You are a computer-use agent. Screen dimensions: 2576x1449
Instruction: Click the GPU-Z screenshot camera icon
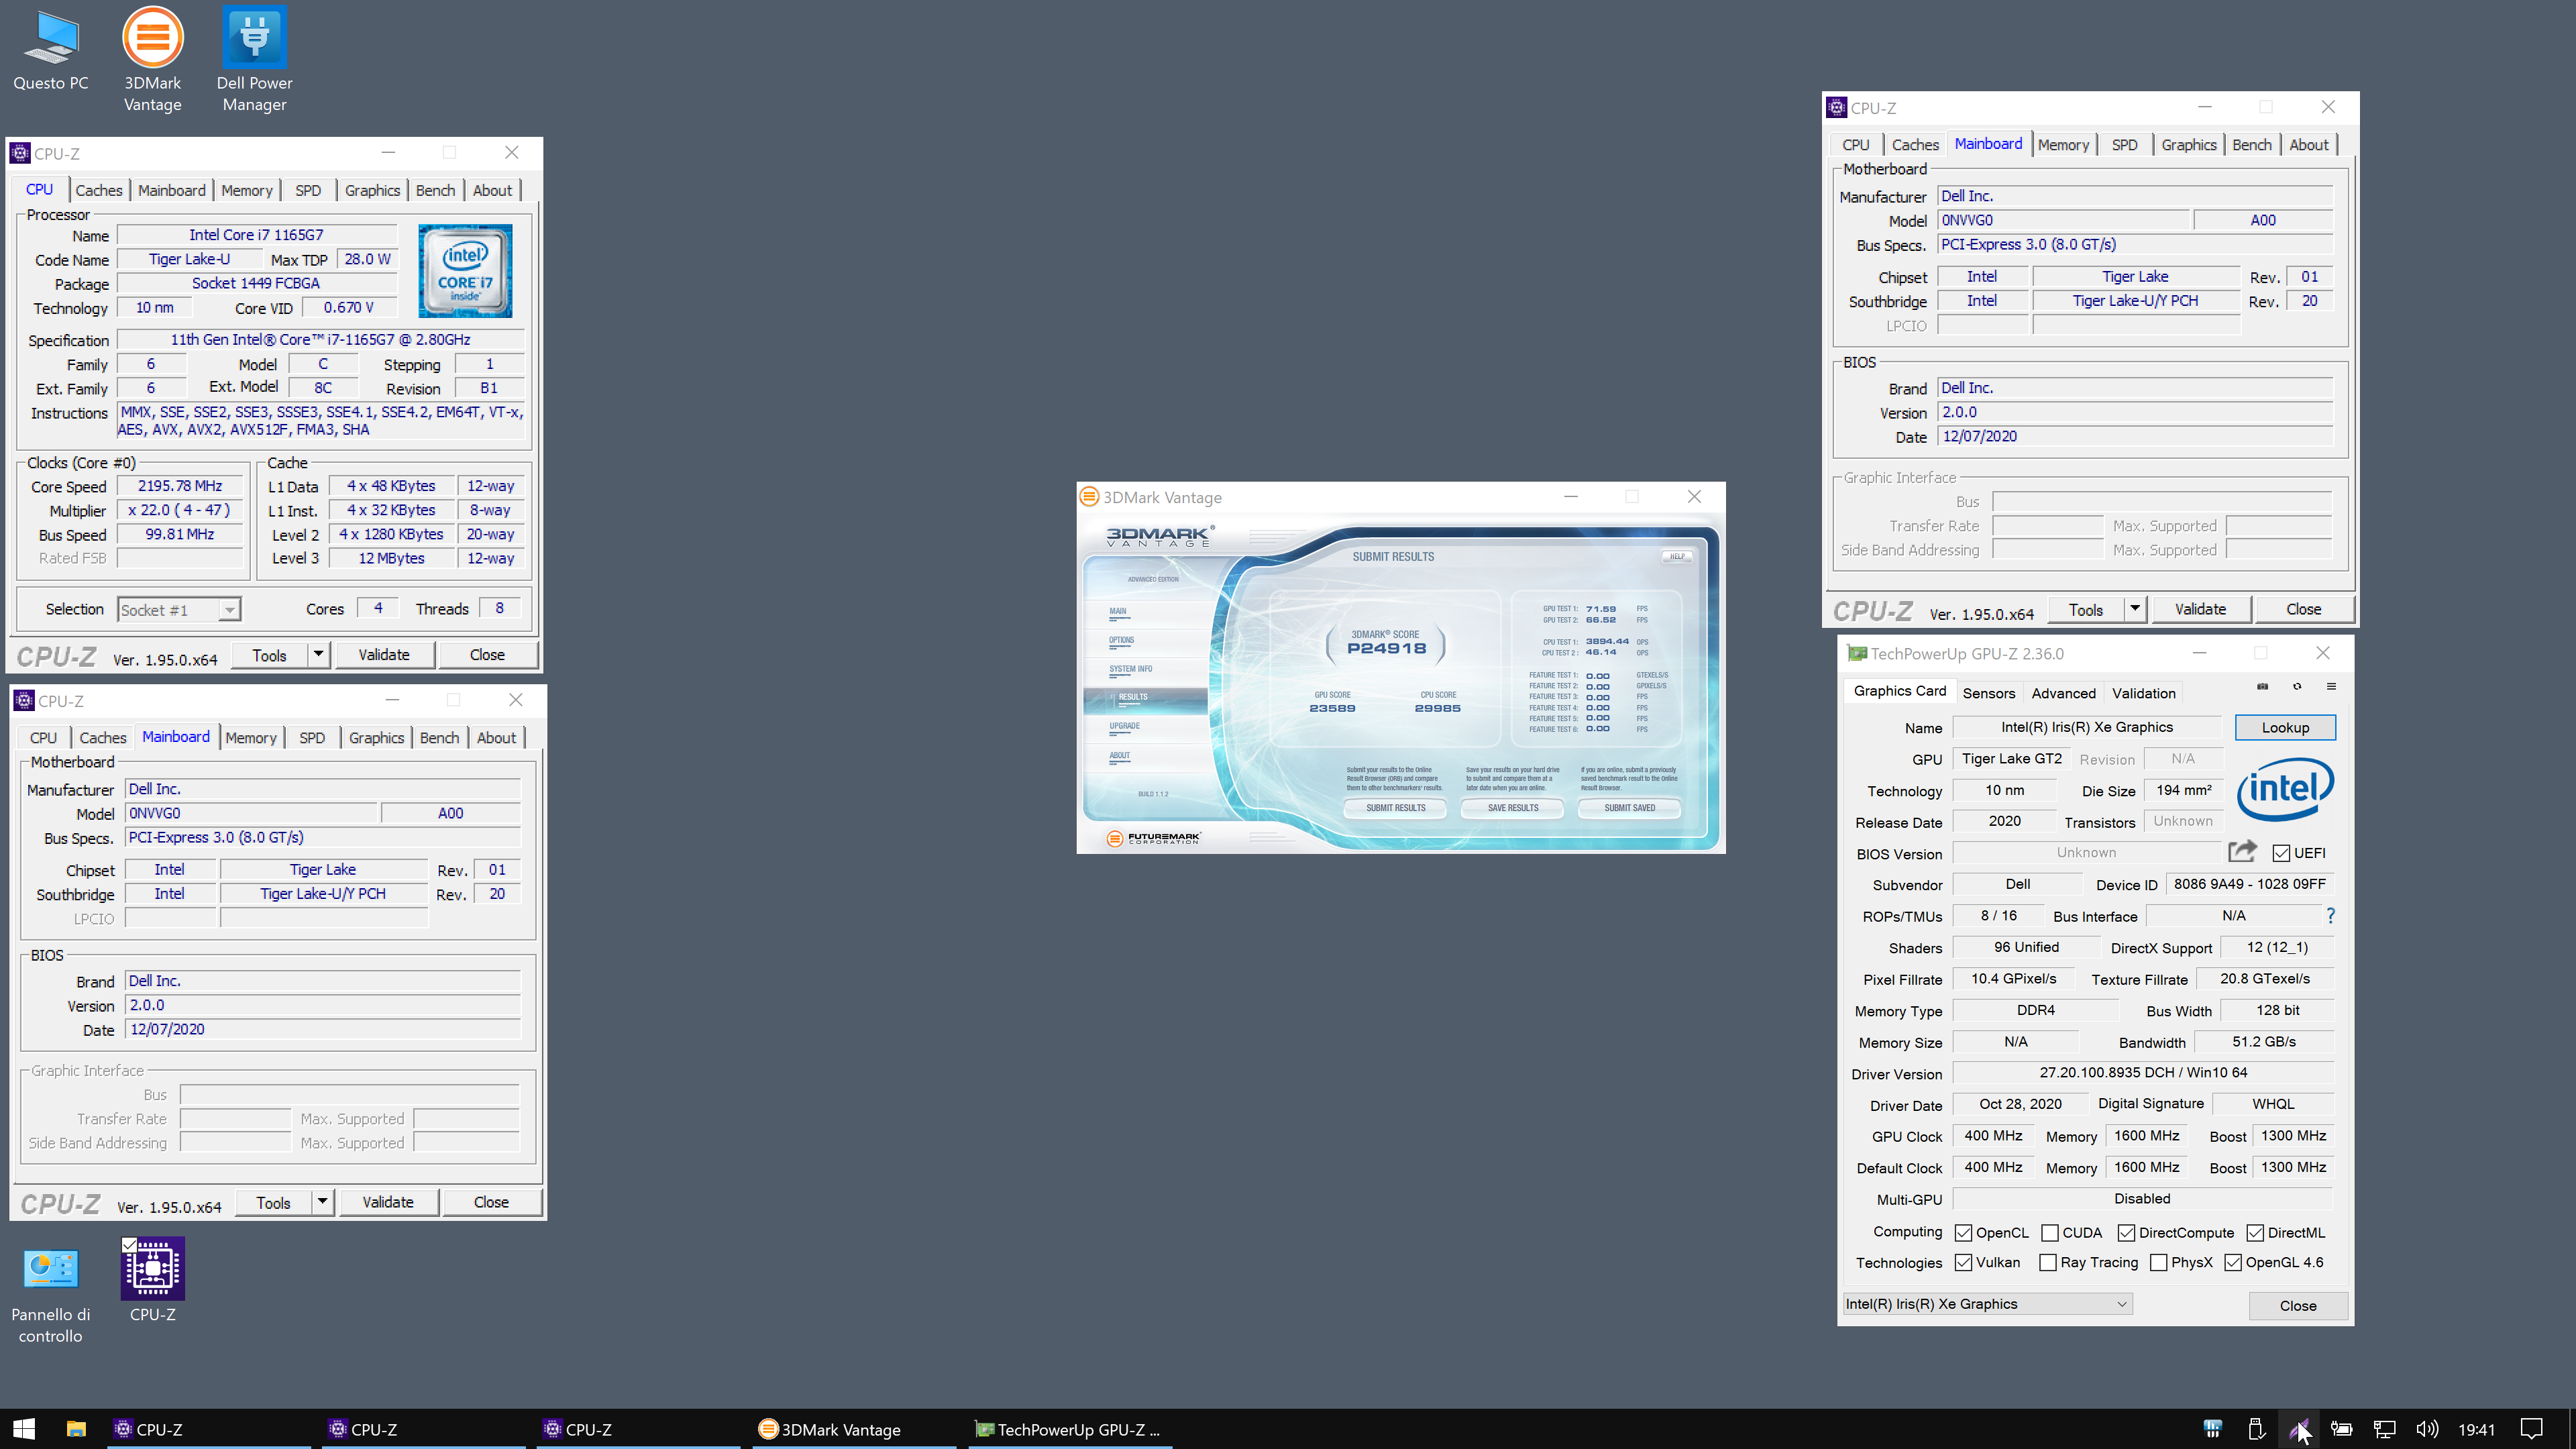[2262, 687]
